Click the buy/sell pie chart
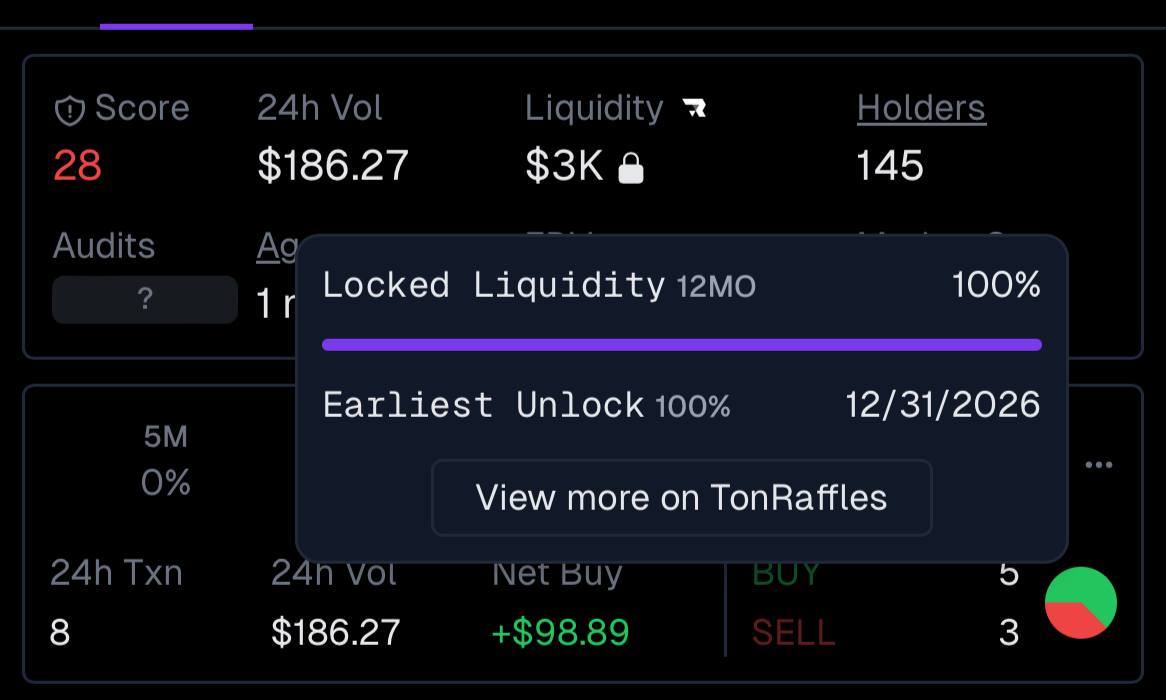Screen dimensions: 1166x700 1080,603
